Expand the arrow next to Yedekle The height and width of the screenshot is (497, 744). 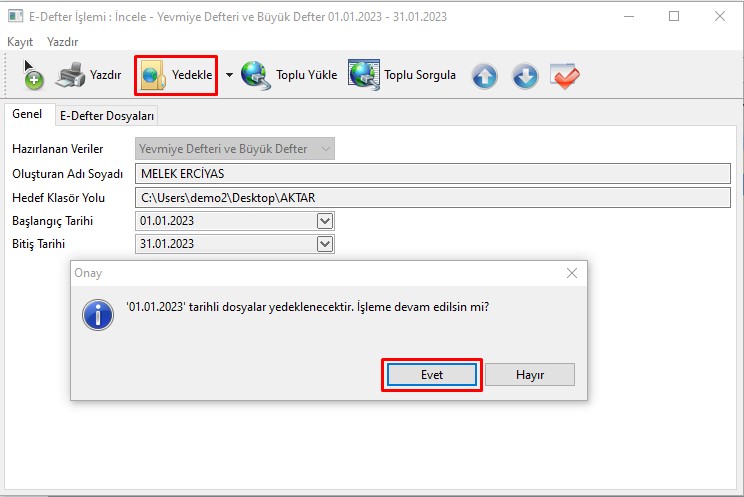(228, 76)
